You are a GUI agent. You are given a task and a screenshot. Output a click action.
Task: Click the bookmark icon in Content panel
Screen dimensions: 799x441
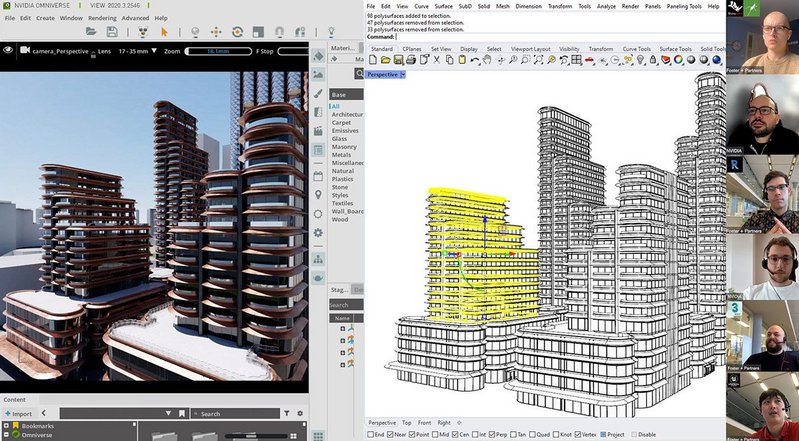click(182, 413)
